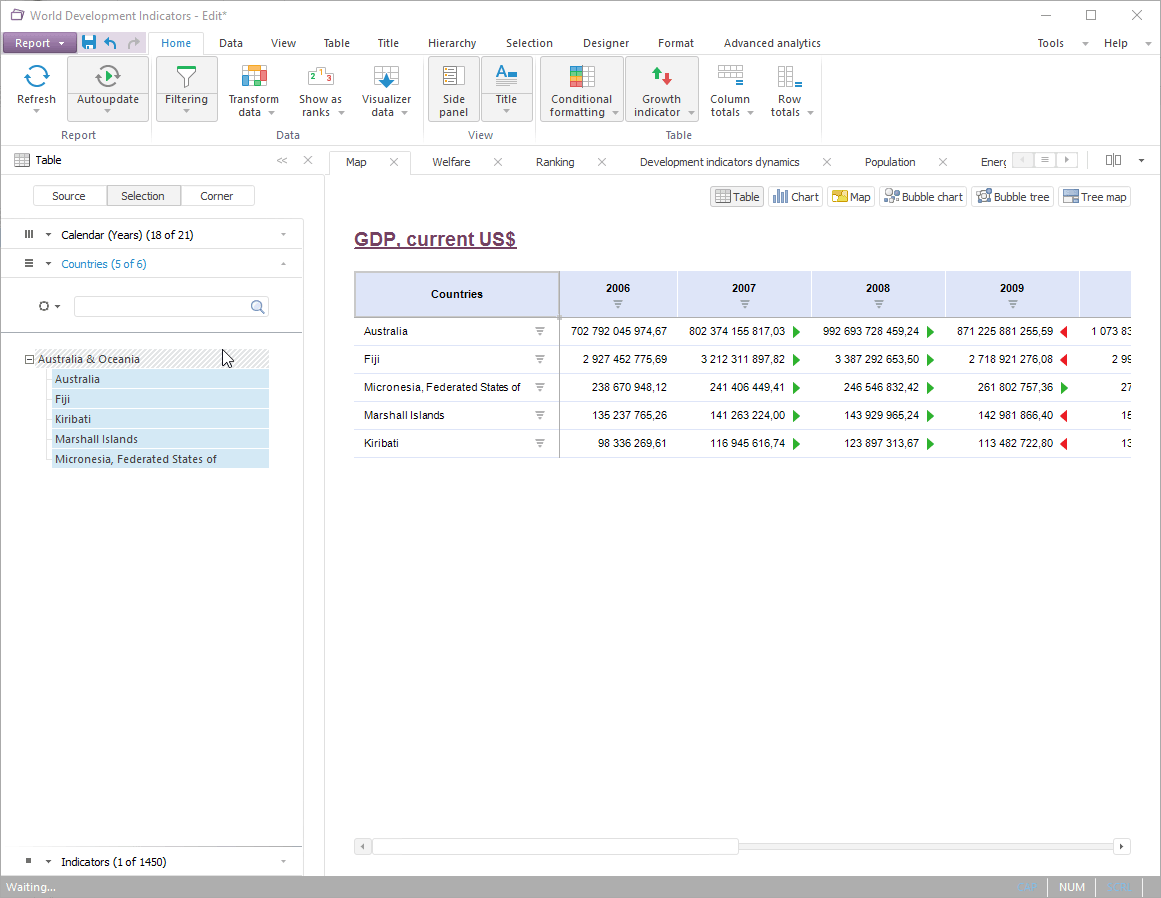Toggle the Autoupdate button

(108, 76)
